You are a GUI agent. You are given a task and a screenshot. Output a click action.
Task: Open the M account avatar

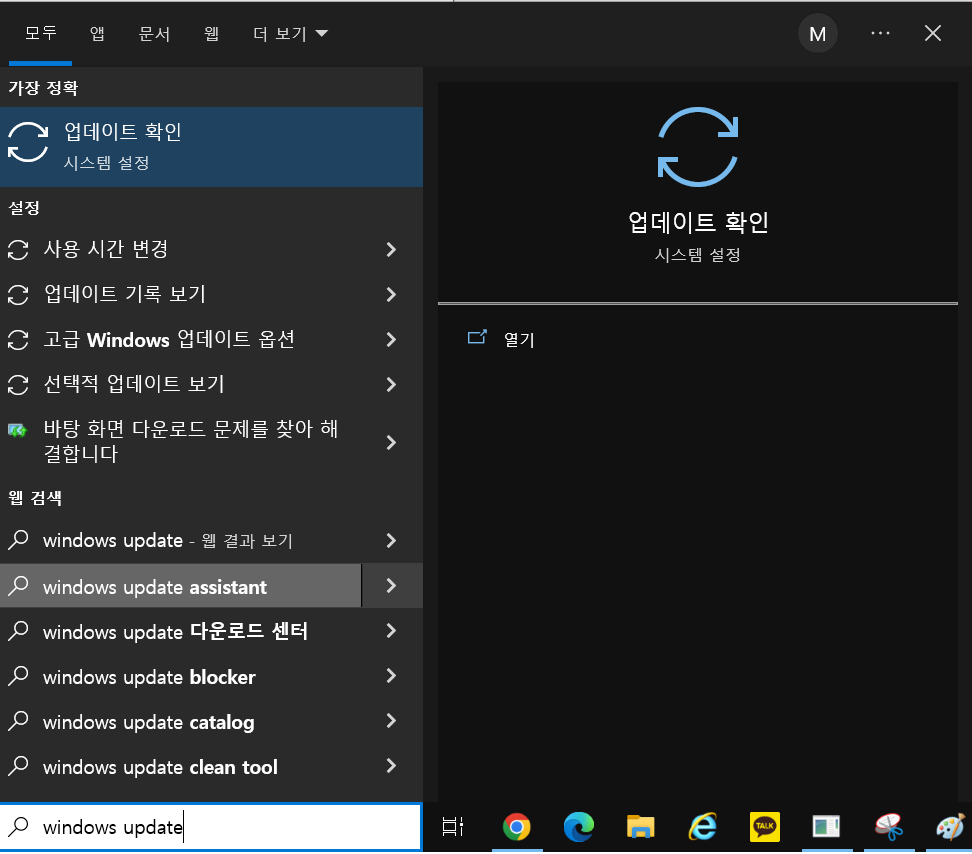(x=818, y=33)
